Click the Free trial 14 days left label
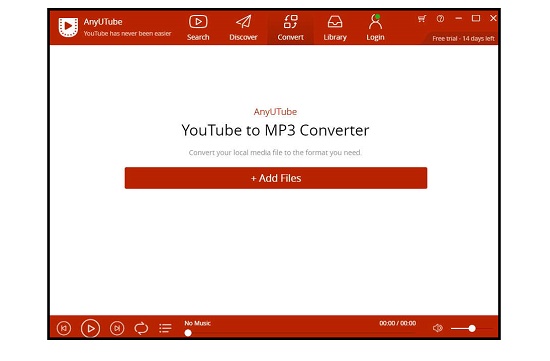Screen dimensions: 550x361 [463, 39]
